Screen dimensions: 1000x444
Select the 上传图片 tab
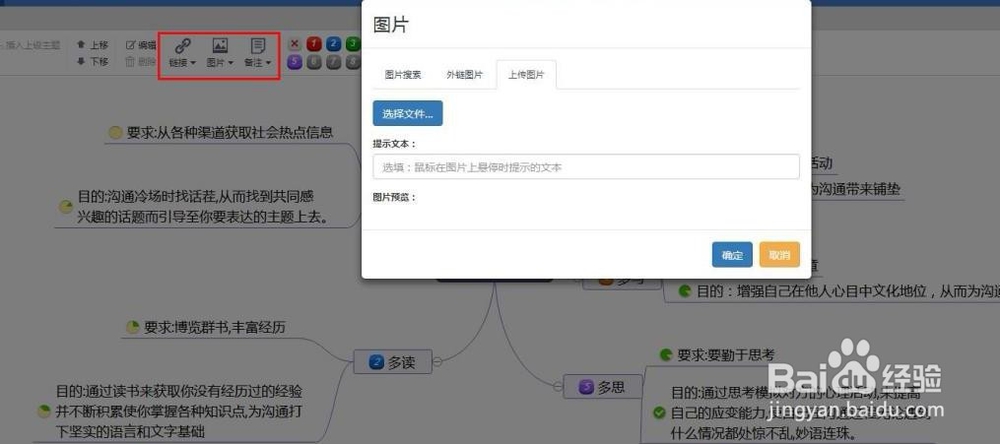(x=526, y=75)
